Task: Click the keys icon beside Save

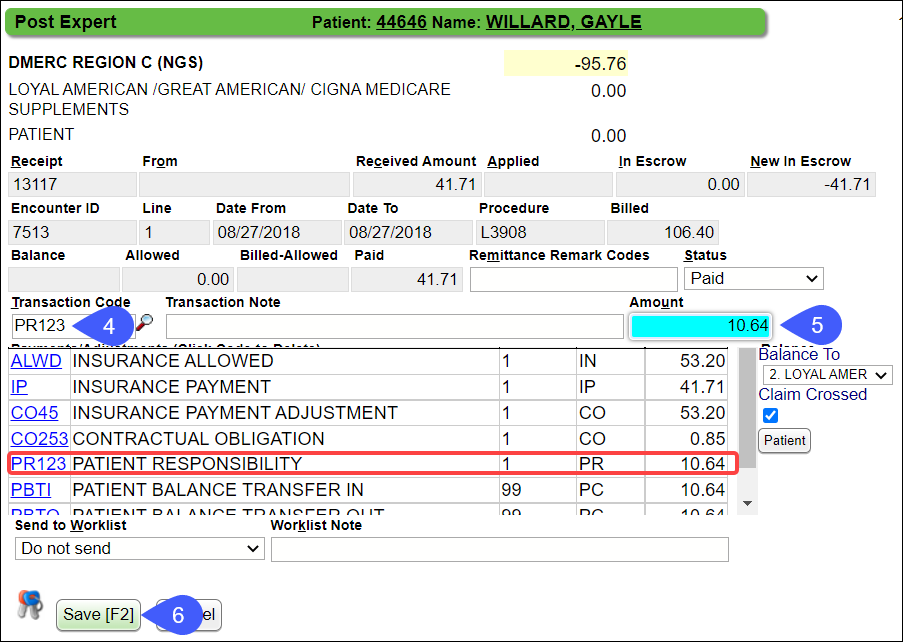Action: (28, 603)
